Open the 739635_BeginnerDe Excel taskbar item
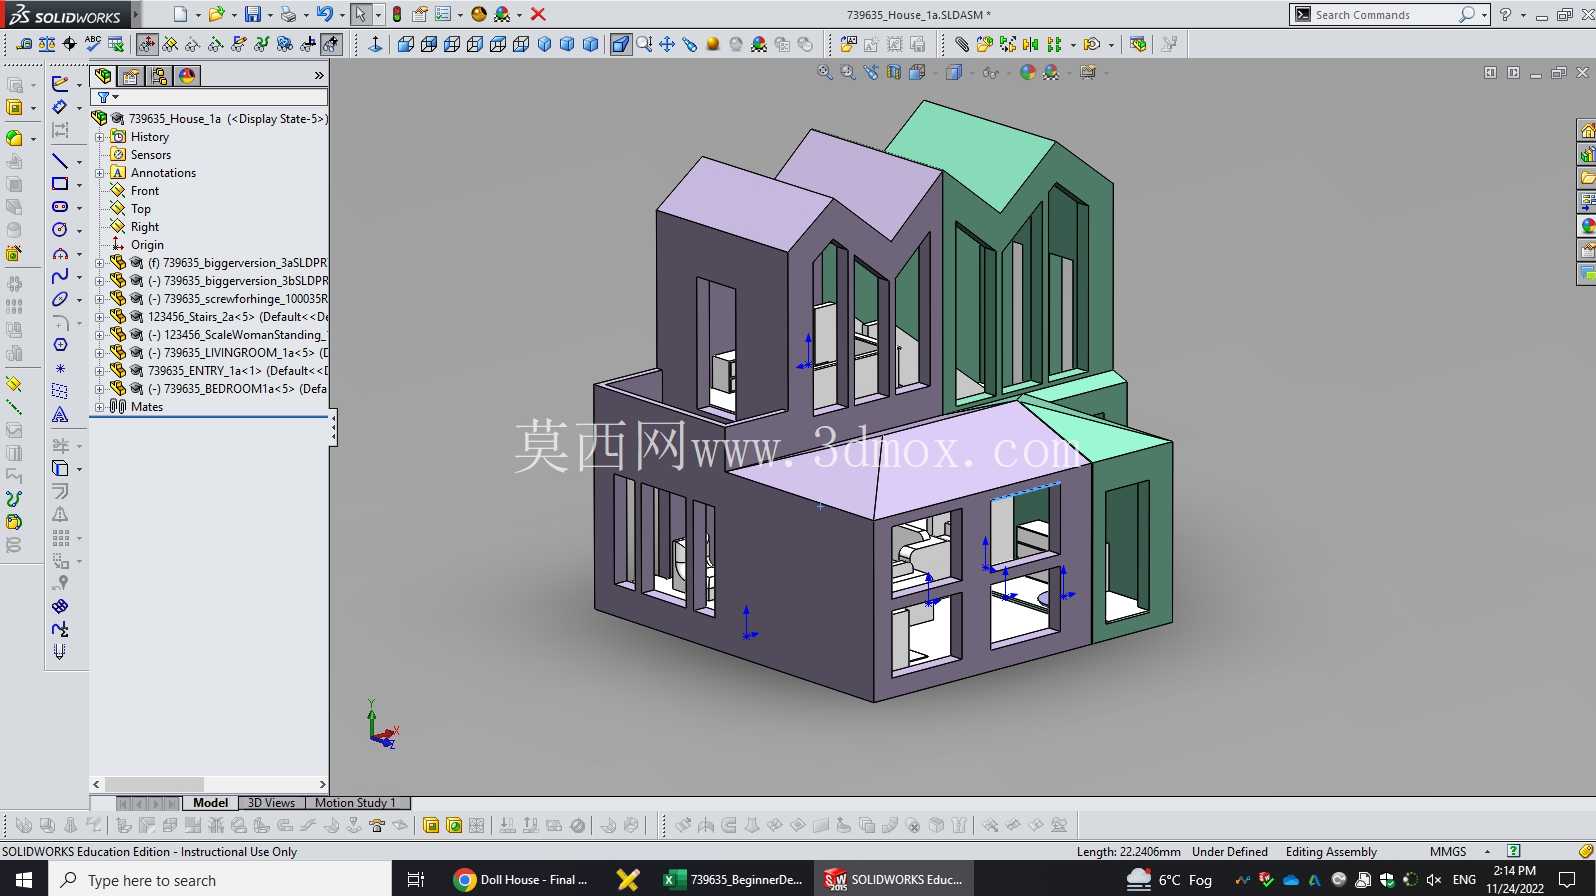The height and width of the screenshot is (896, 1596). 733,880
